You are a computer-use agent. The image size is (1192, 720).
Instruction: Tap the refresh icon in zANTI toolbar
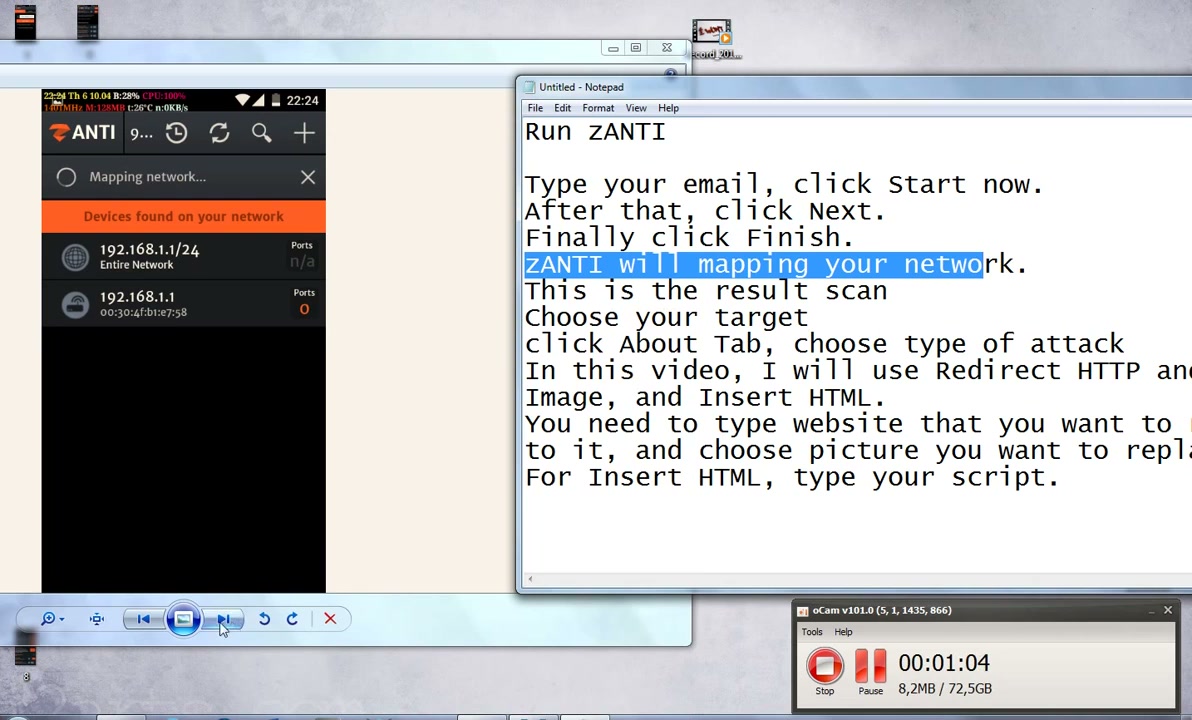(x=220, y=133)
